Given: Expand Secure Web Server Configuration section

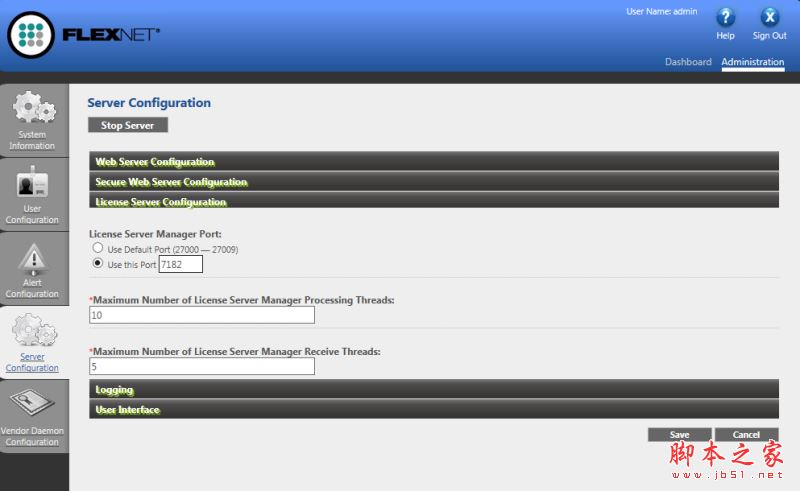Looking at the screenshot, I should coord(434,182).
